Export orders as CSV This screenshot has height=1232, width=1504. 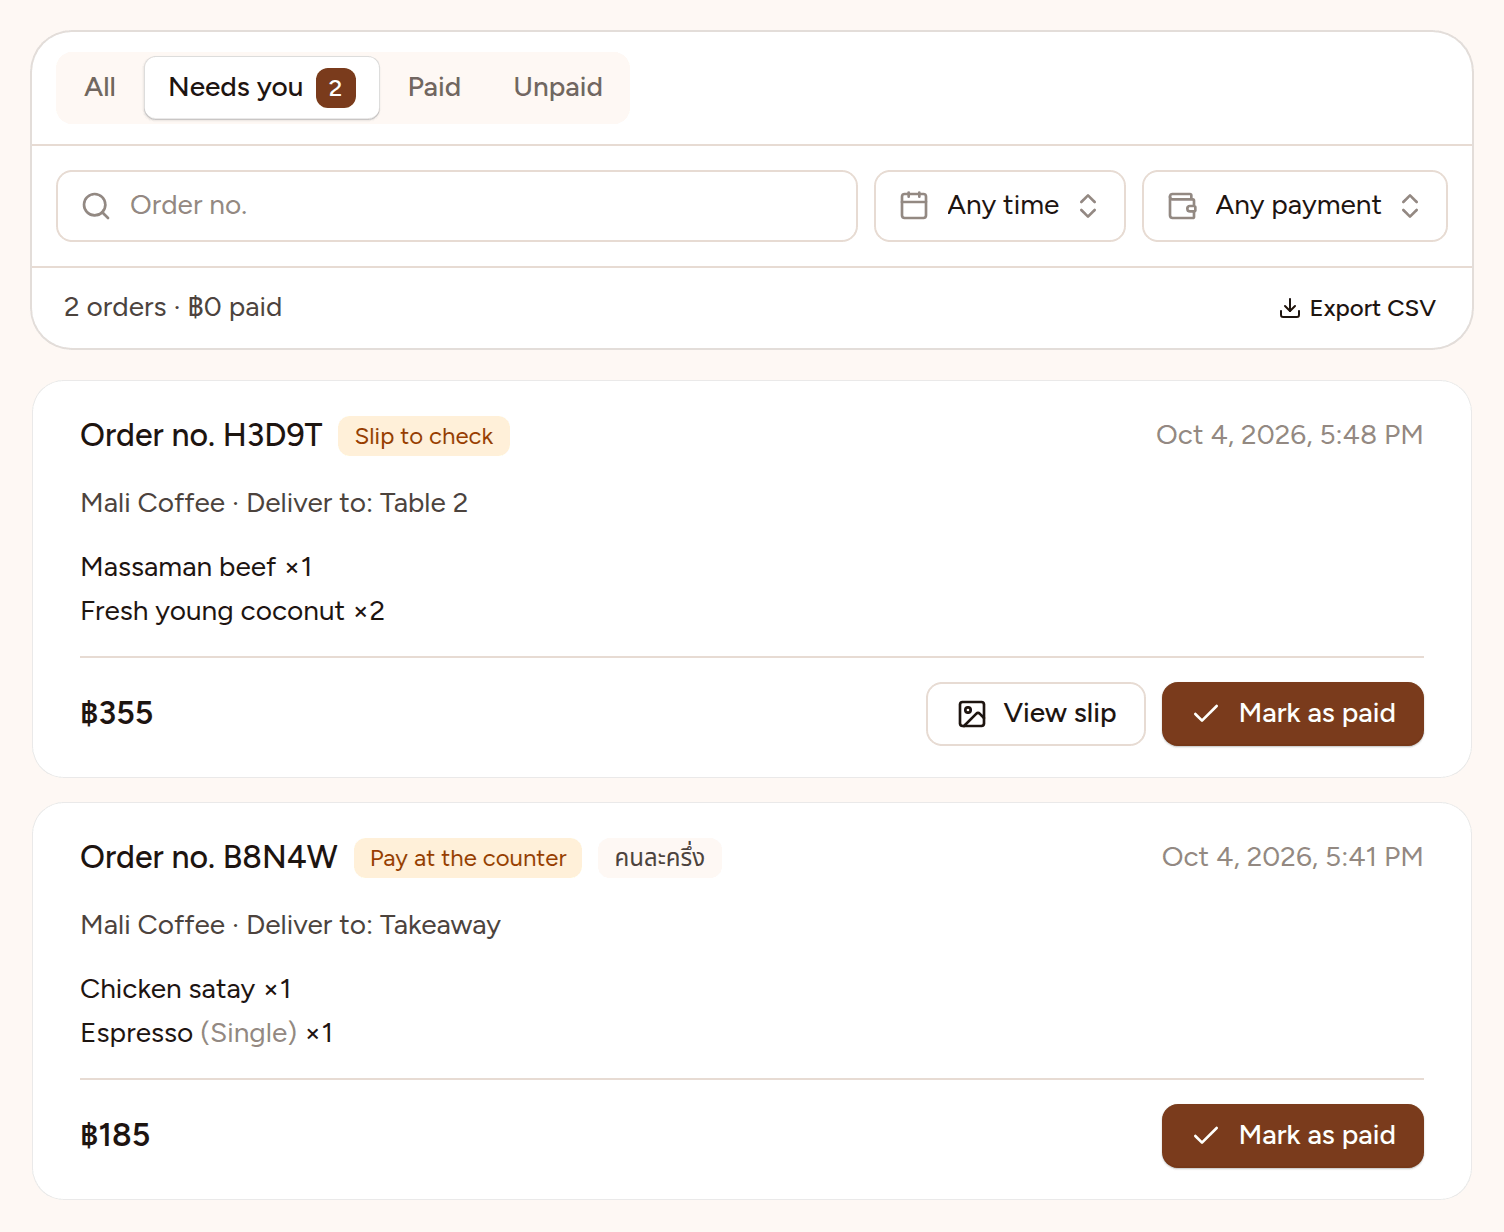[1357, 308]
